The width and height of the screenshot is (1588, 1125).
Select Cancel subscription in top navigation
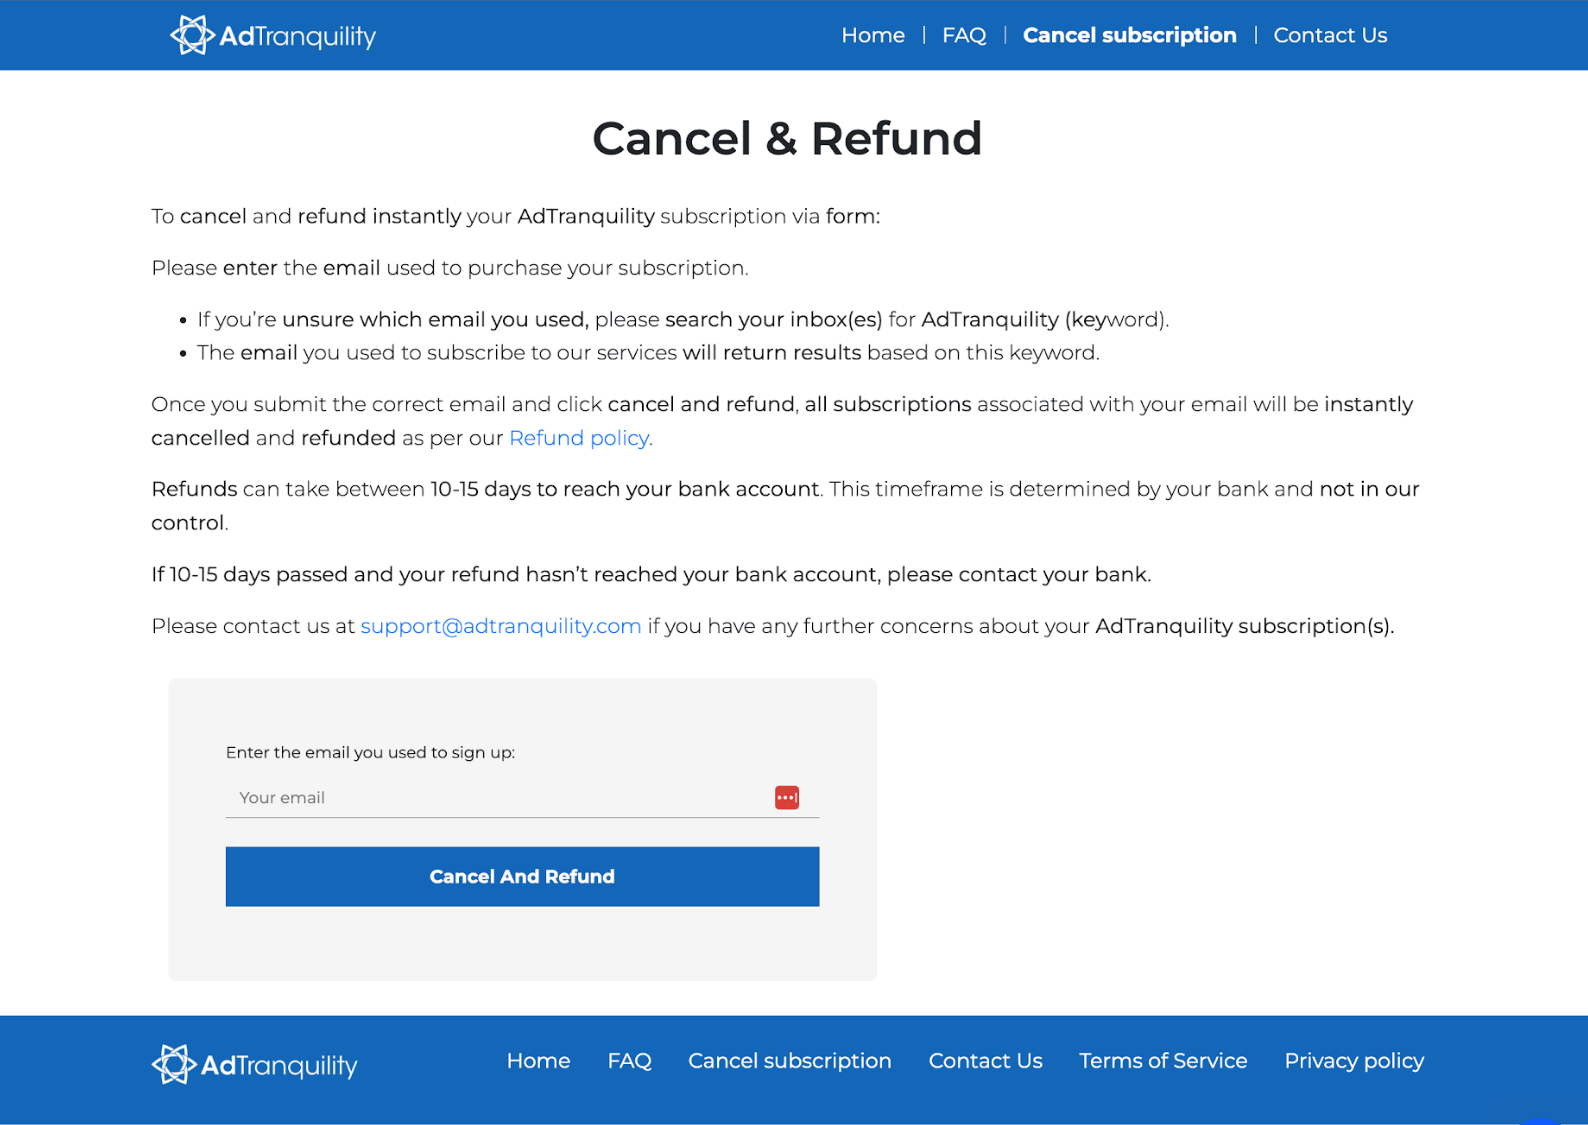point(1129,35)
